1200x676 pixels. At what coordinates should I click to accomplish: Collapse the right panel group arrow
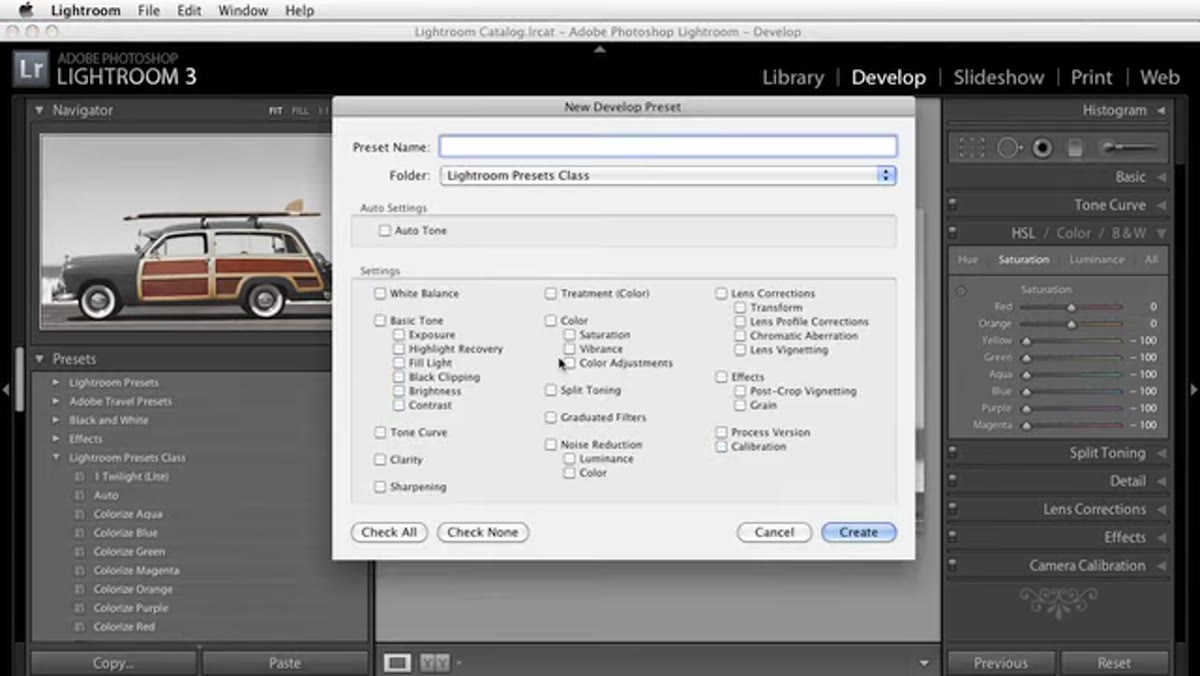[x=1194, y=390]
